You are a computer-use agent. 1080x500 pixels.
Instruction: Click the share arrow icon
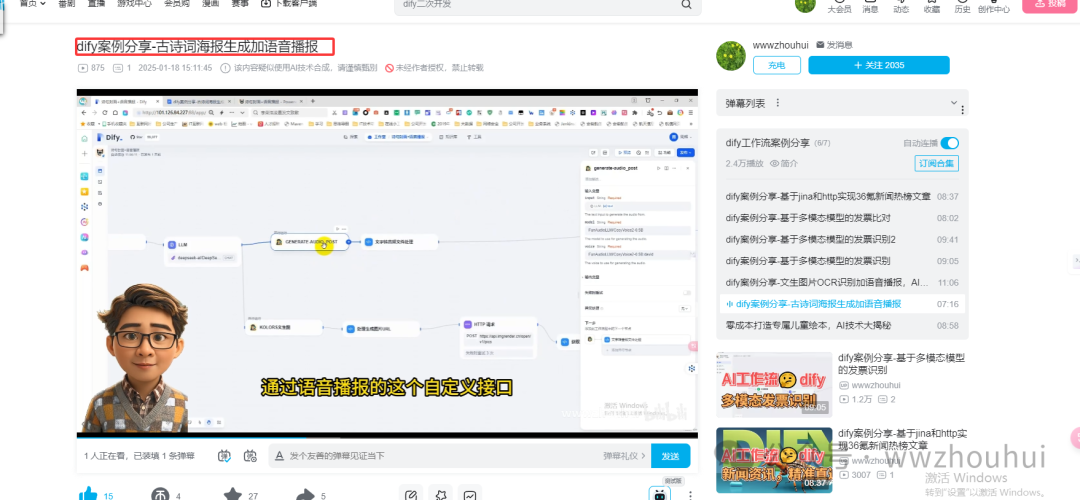coord(305,494)
